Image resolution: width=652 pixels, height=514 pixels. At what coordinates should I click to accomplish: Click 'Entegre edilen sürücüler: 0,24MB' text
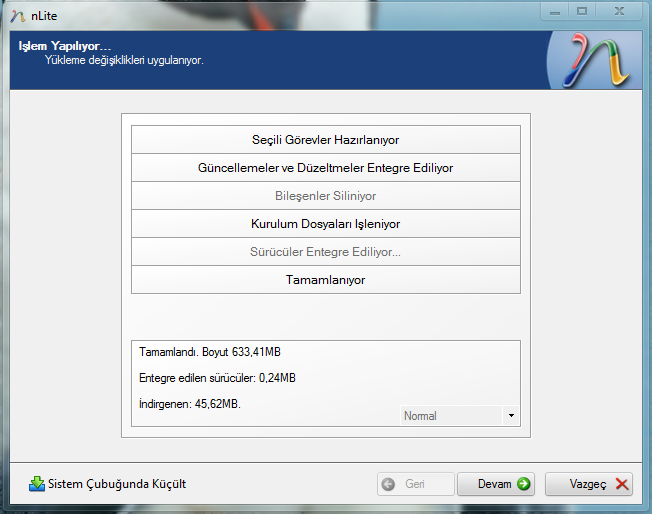pyautogui.click(x=217, y=378)
